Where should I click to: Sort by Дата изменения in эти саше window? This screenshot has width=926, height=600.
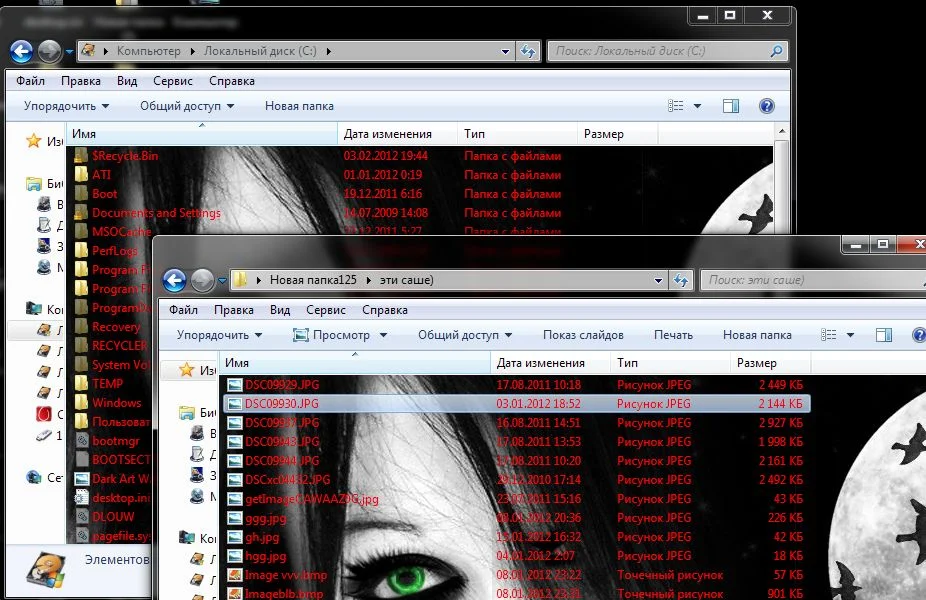[x=550, y=363]
